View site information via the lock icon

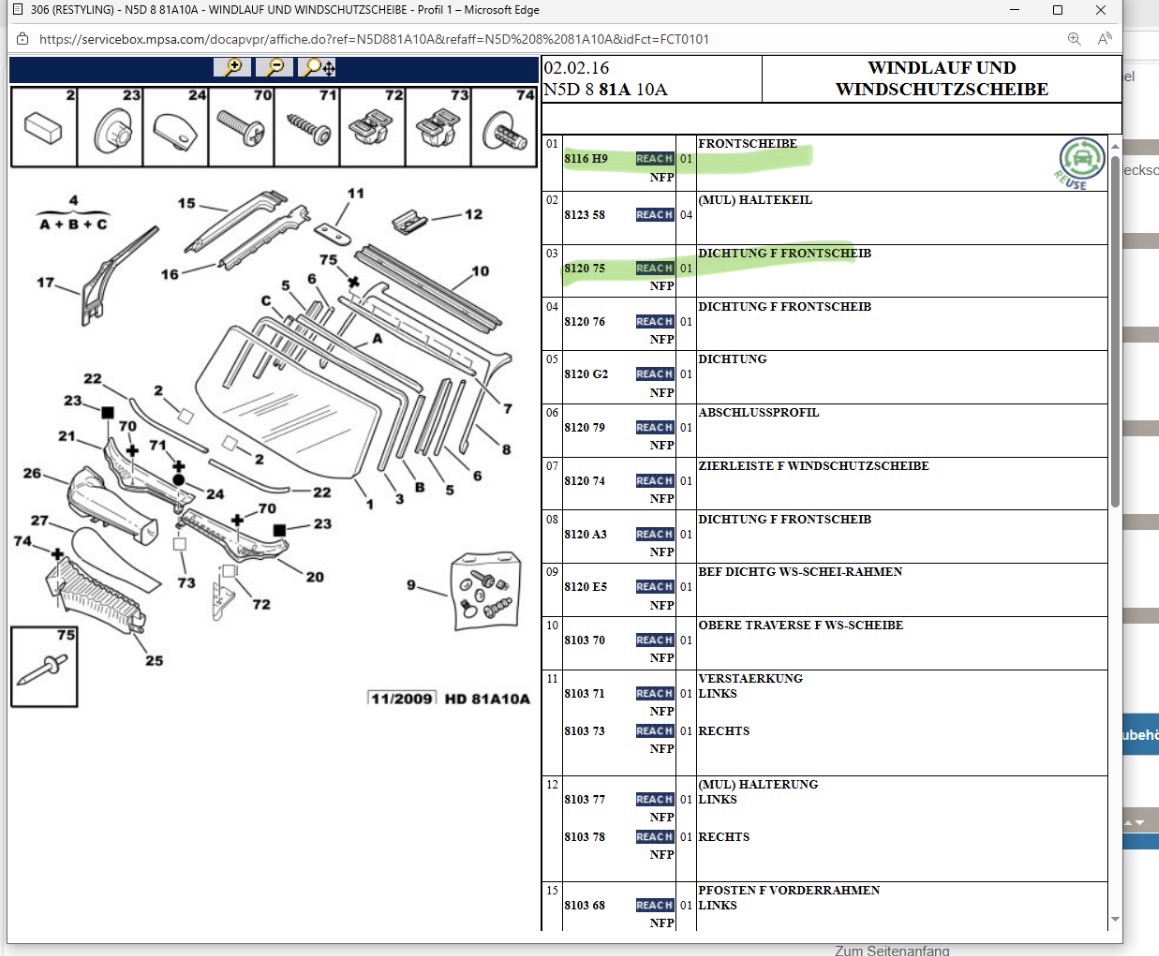click(x=22, y=39)
